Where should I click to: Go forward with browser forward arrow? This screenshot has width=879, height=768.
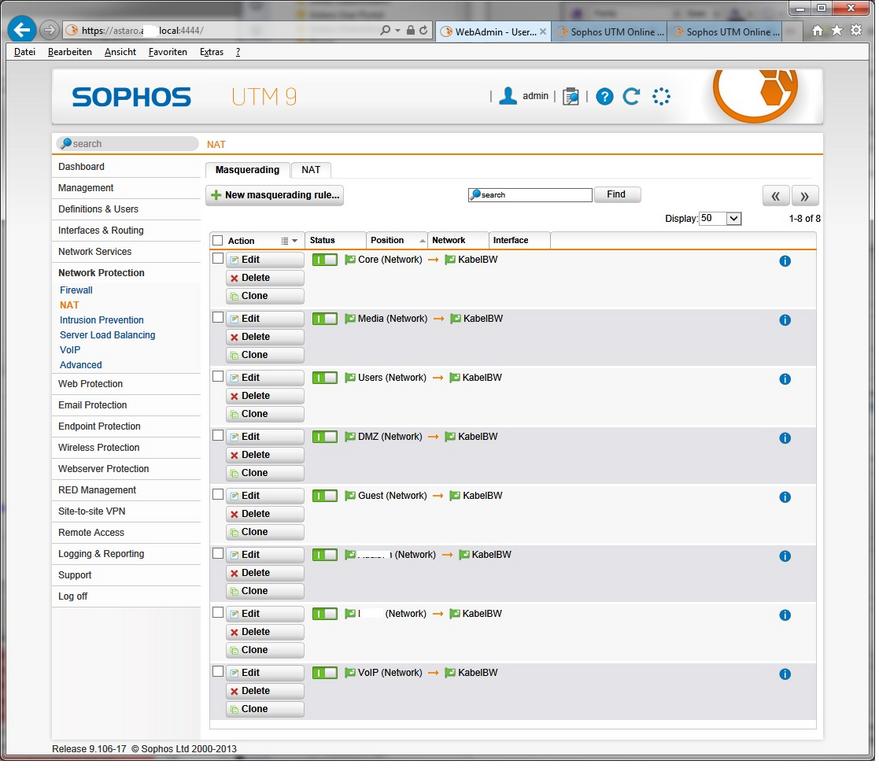[x=49, y=30]
